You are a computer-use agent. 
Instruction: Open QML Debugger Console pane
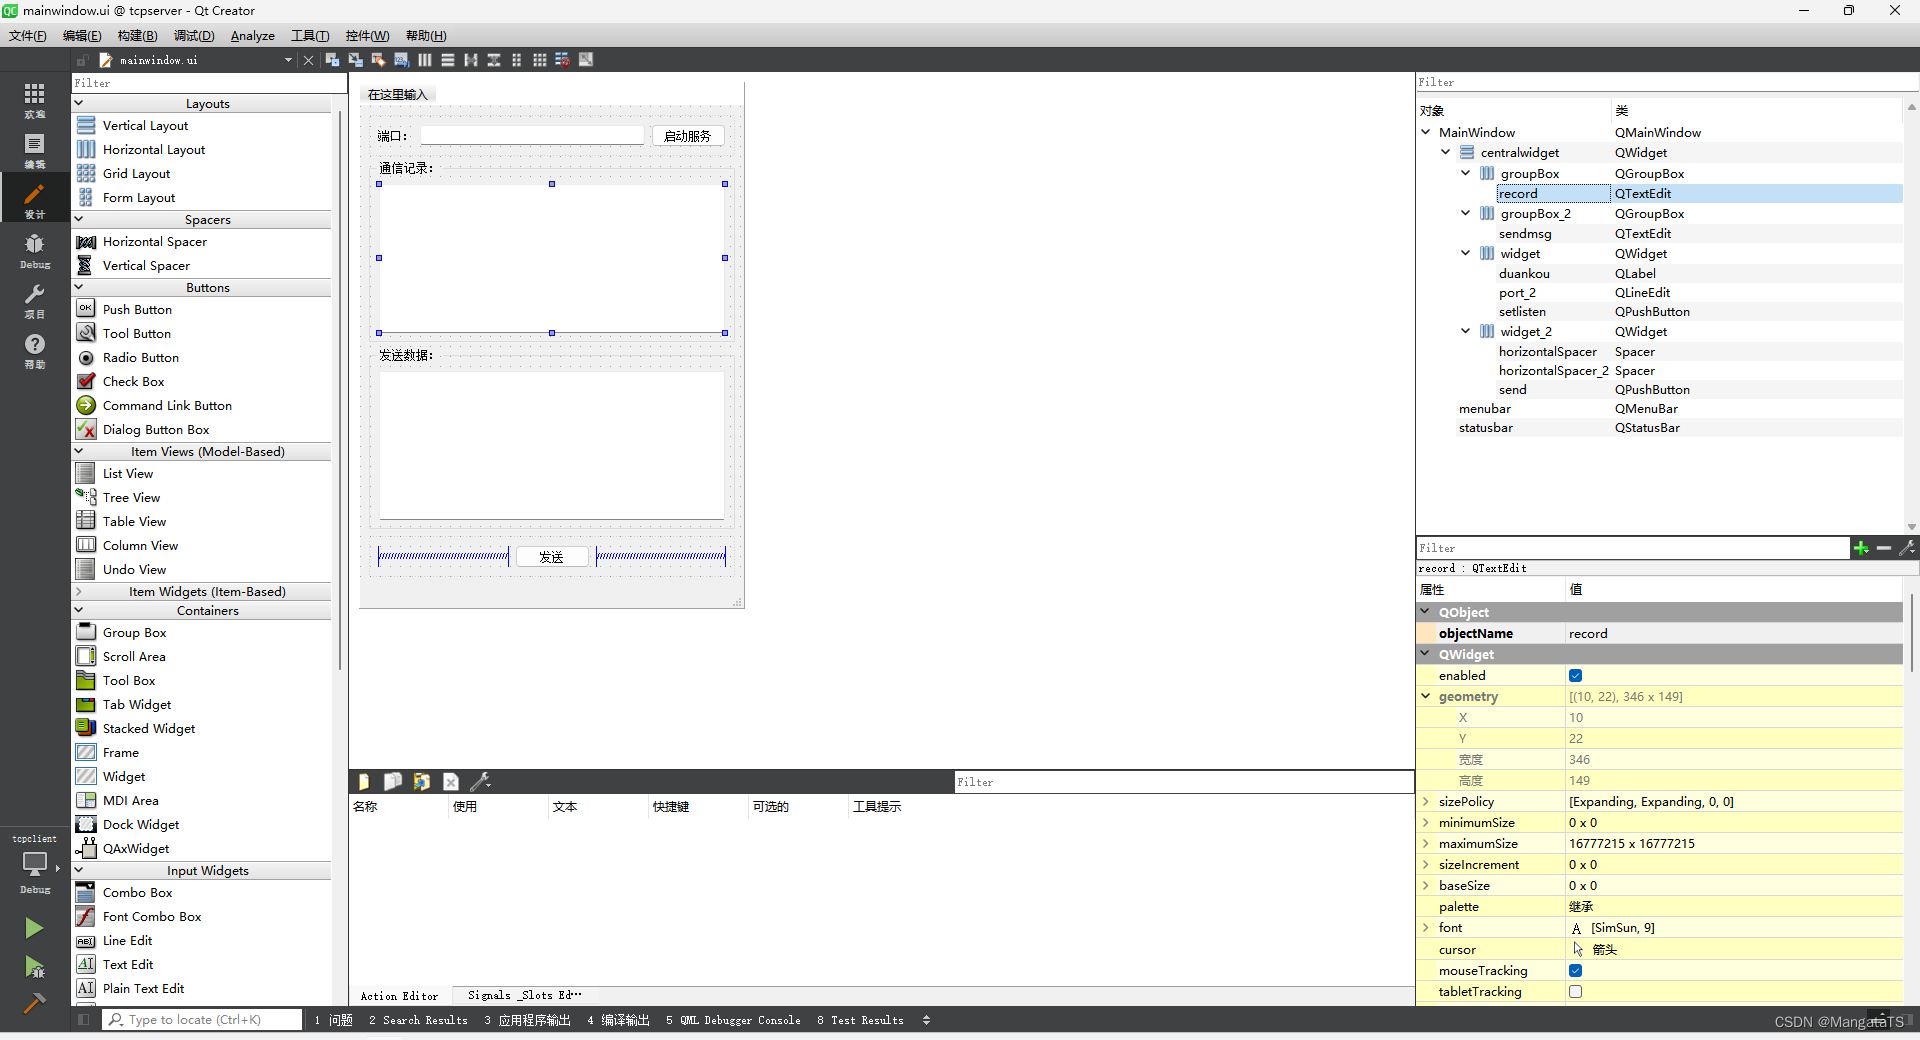click(x=733, y=1020)
